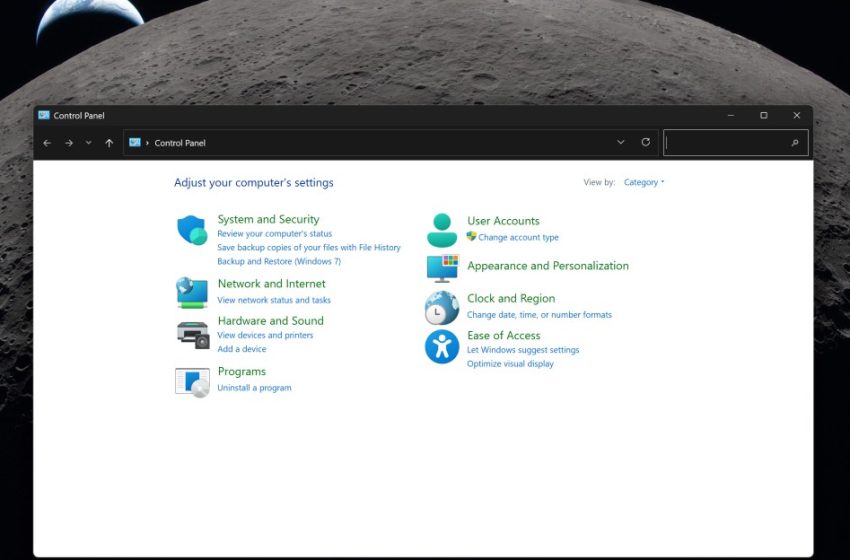Click the UAC shield beside Change account type
850x560 pixels.
[471, 236]
